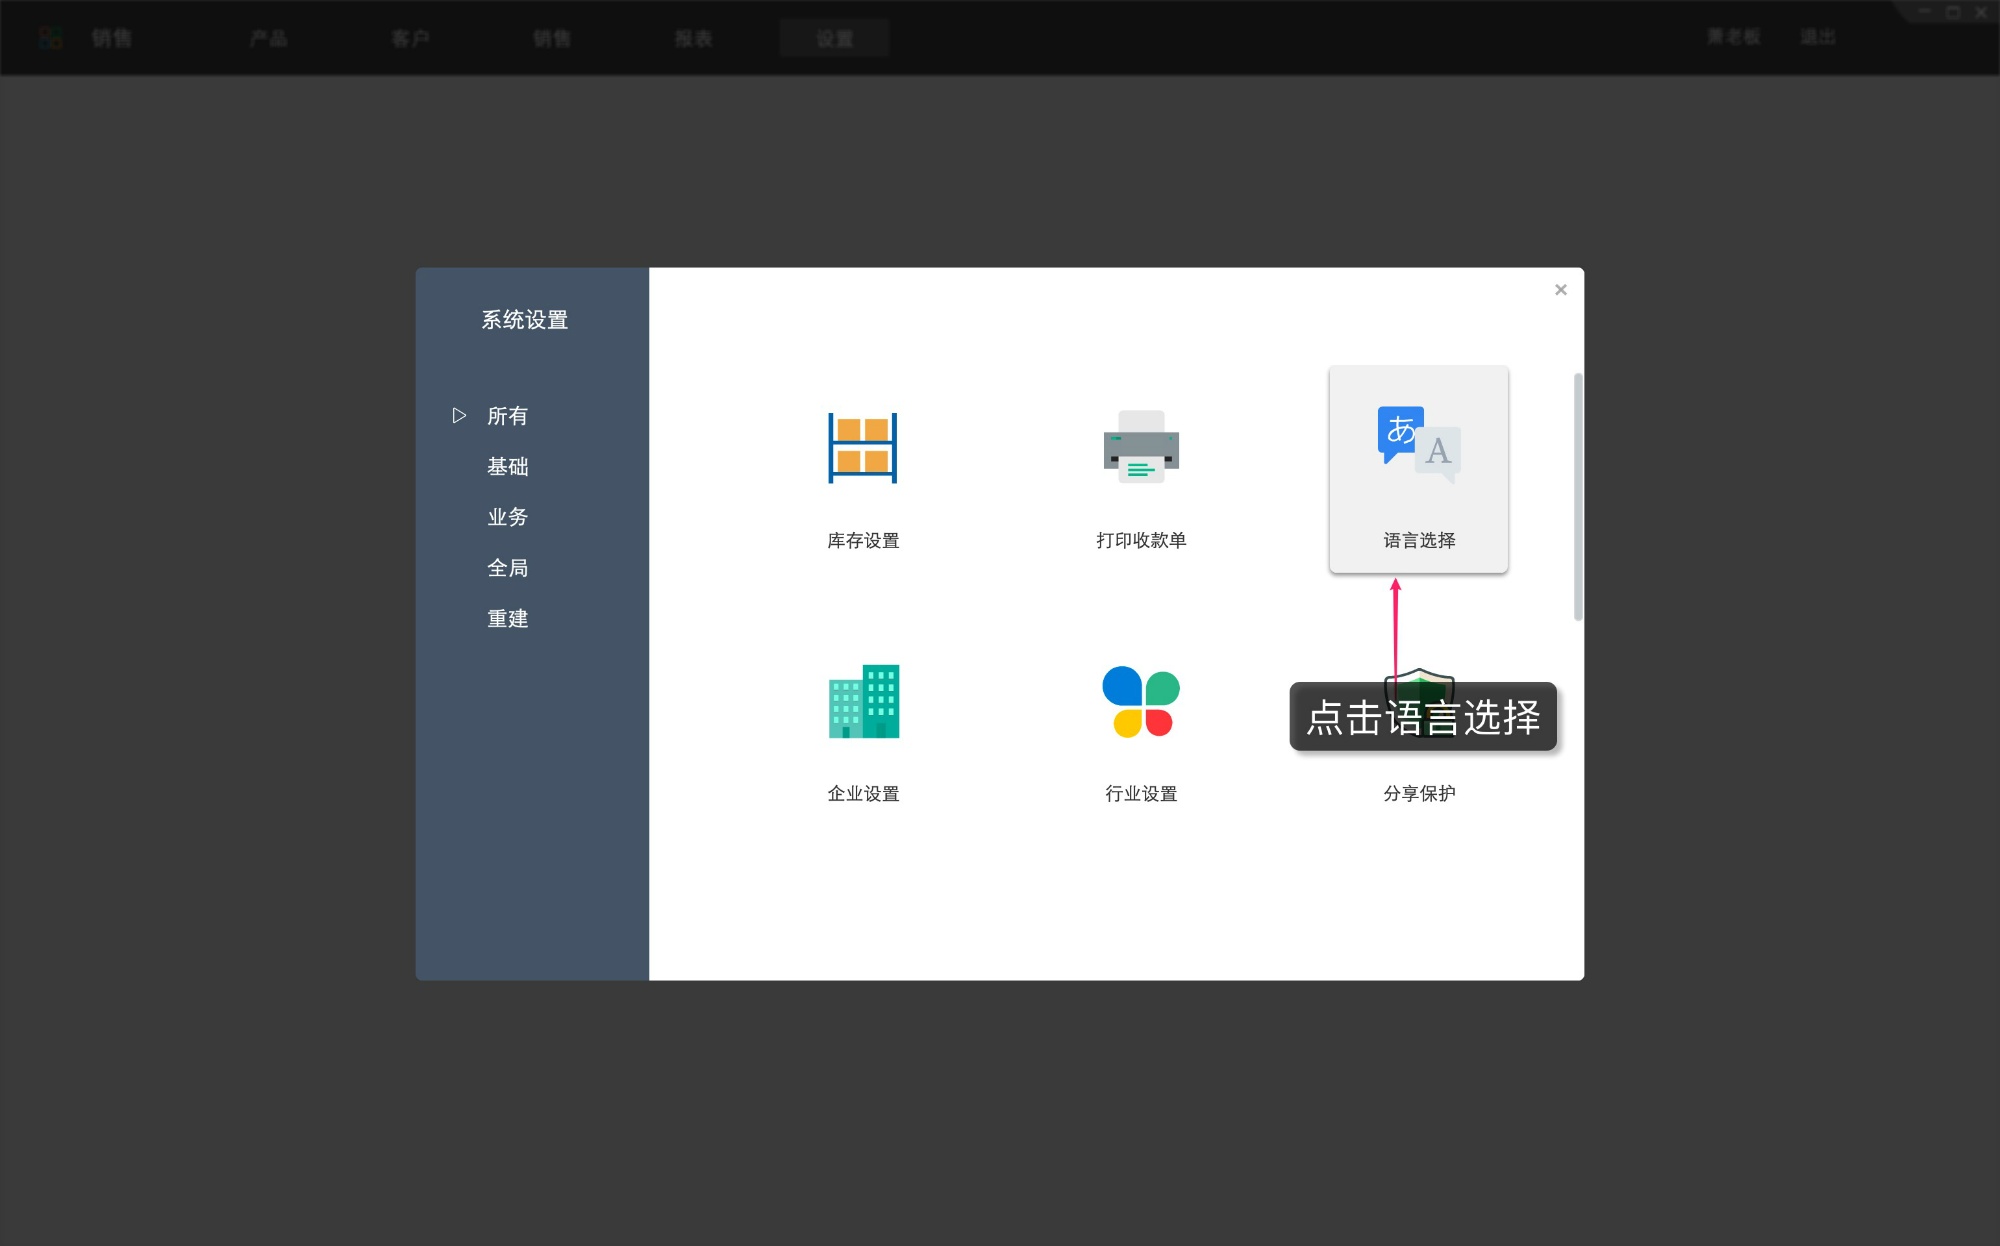Open 打印收款单 (print receipt) settings
Viewport: 2000px width, 1246px height.
click(1140, 470)
